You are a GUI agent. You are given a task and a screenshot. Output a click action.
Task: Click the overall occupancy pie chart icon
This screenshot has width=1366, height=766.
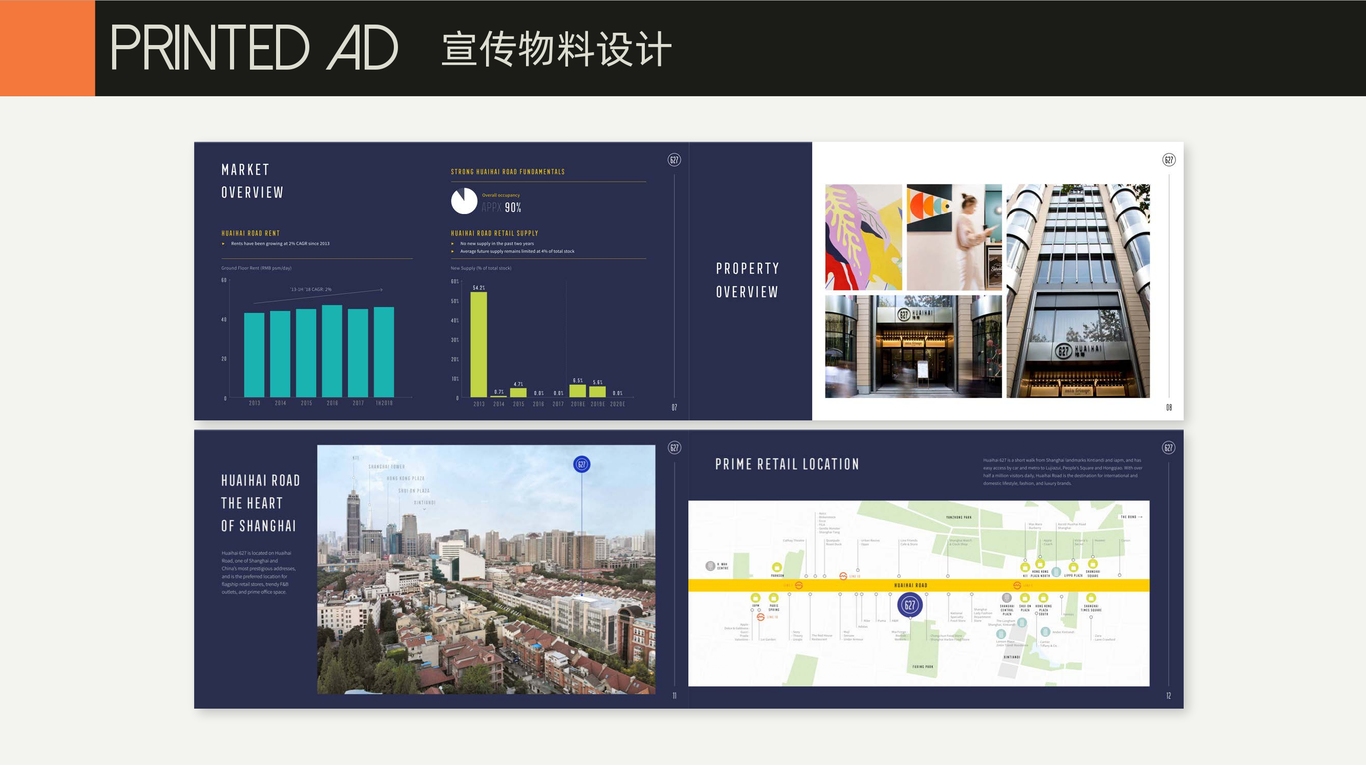point(464,201)
